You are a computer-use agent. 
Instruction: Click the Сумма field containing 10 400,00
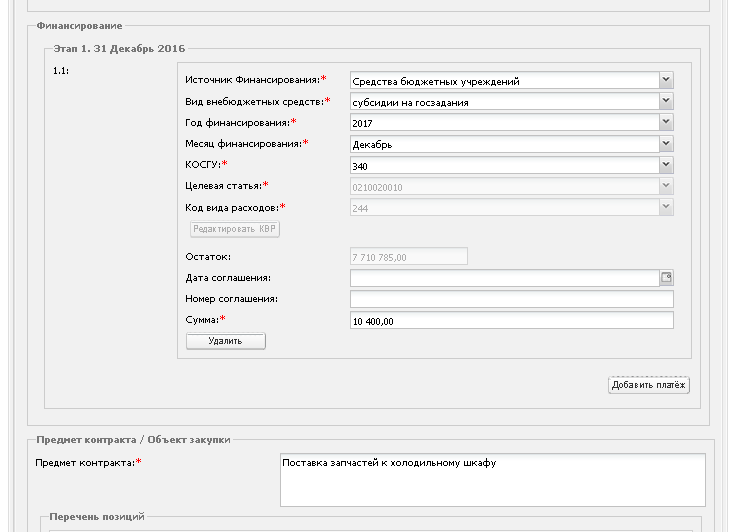click(511, 321)
